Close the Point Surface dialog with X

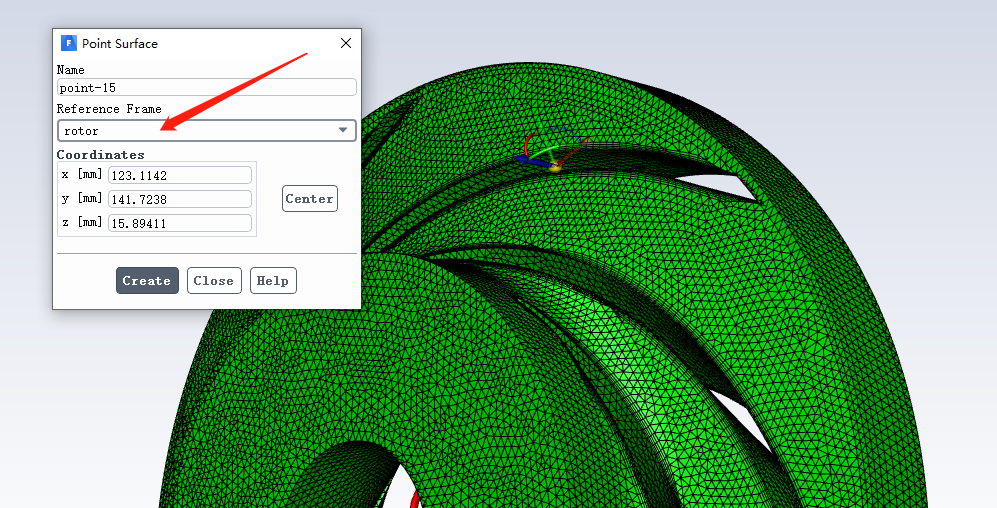(x=346, y=43)
